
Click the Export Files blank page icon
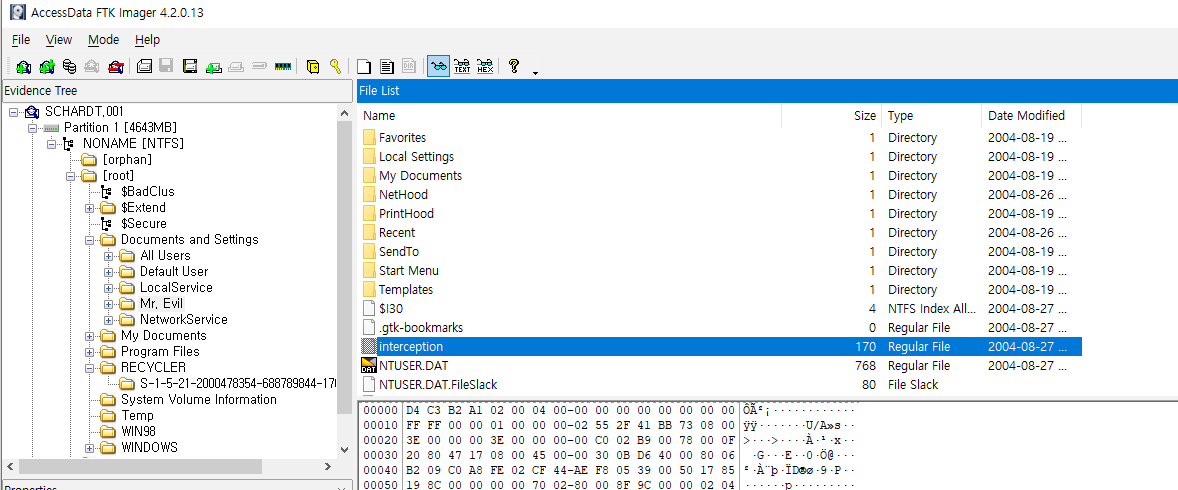coord(364,66)
